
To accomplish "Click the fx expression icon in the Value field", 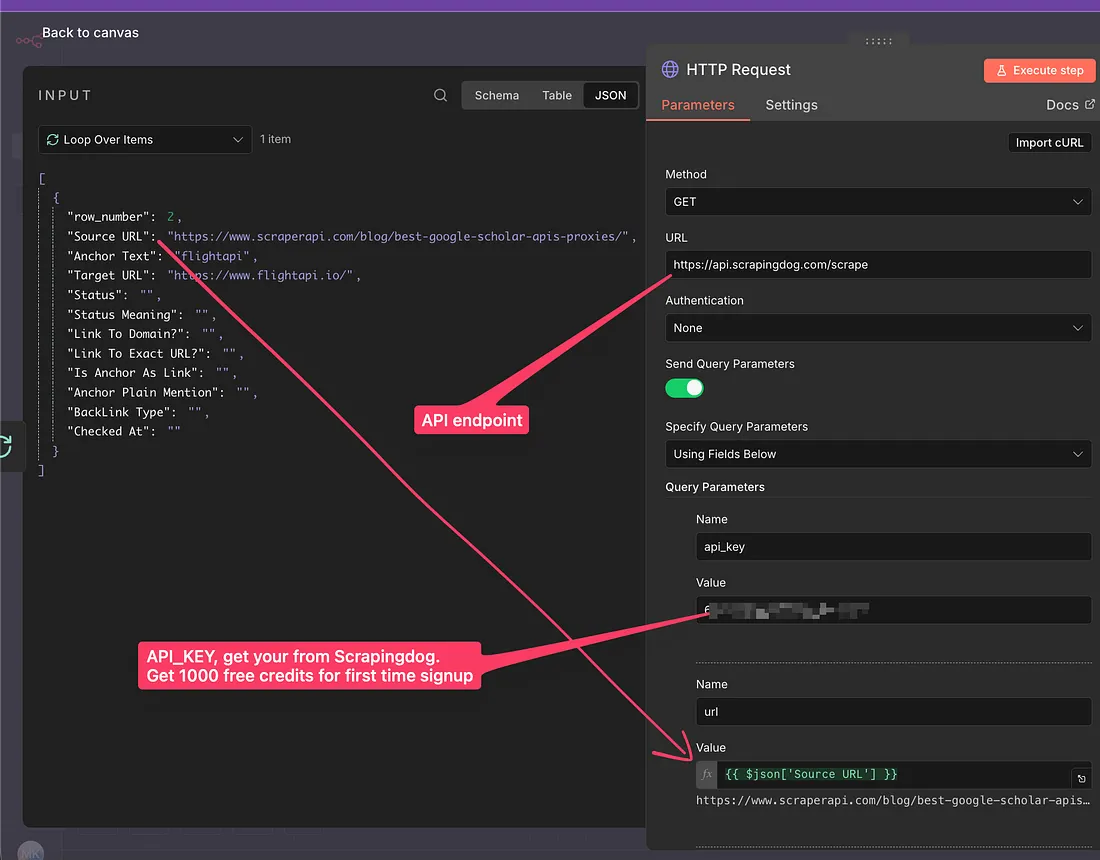I will (707, 774).
